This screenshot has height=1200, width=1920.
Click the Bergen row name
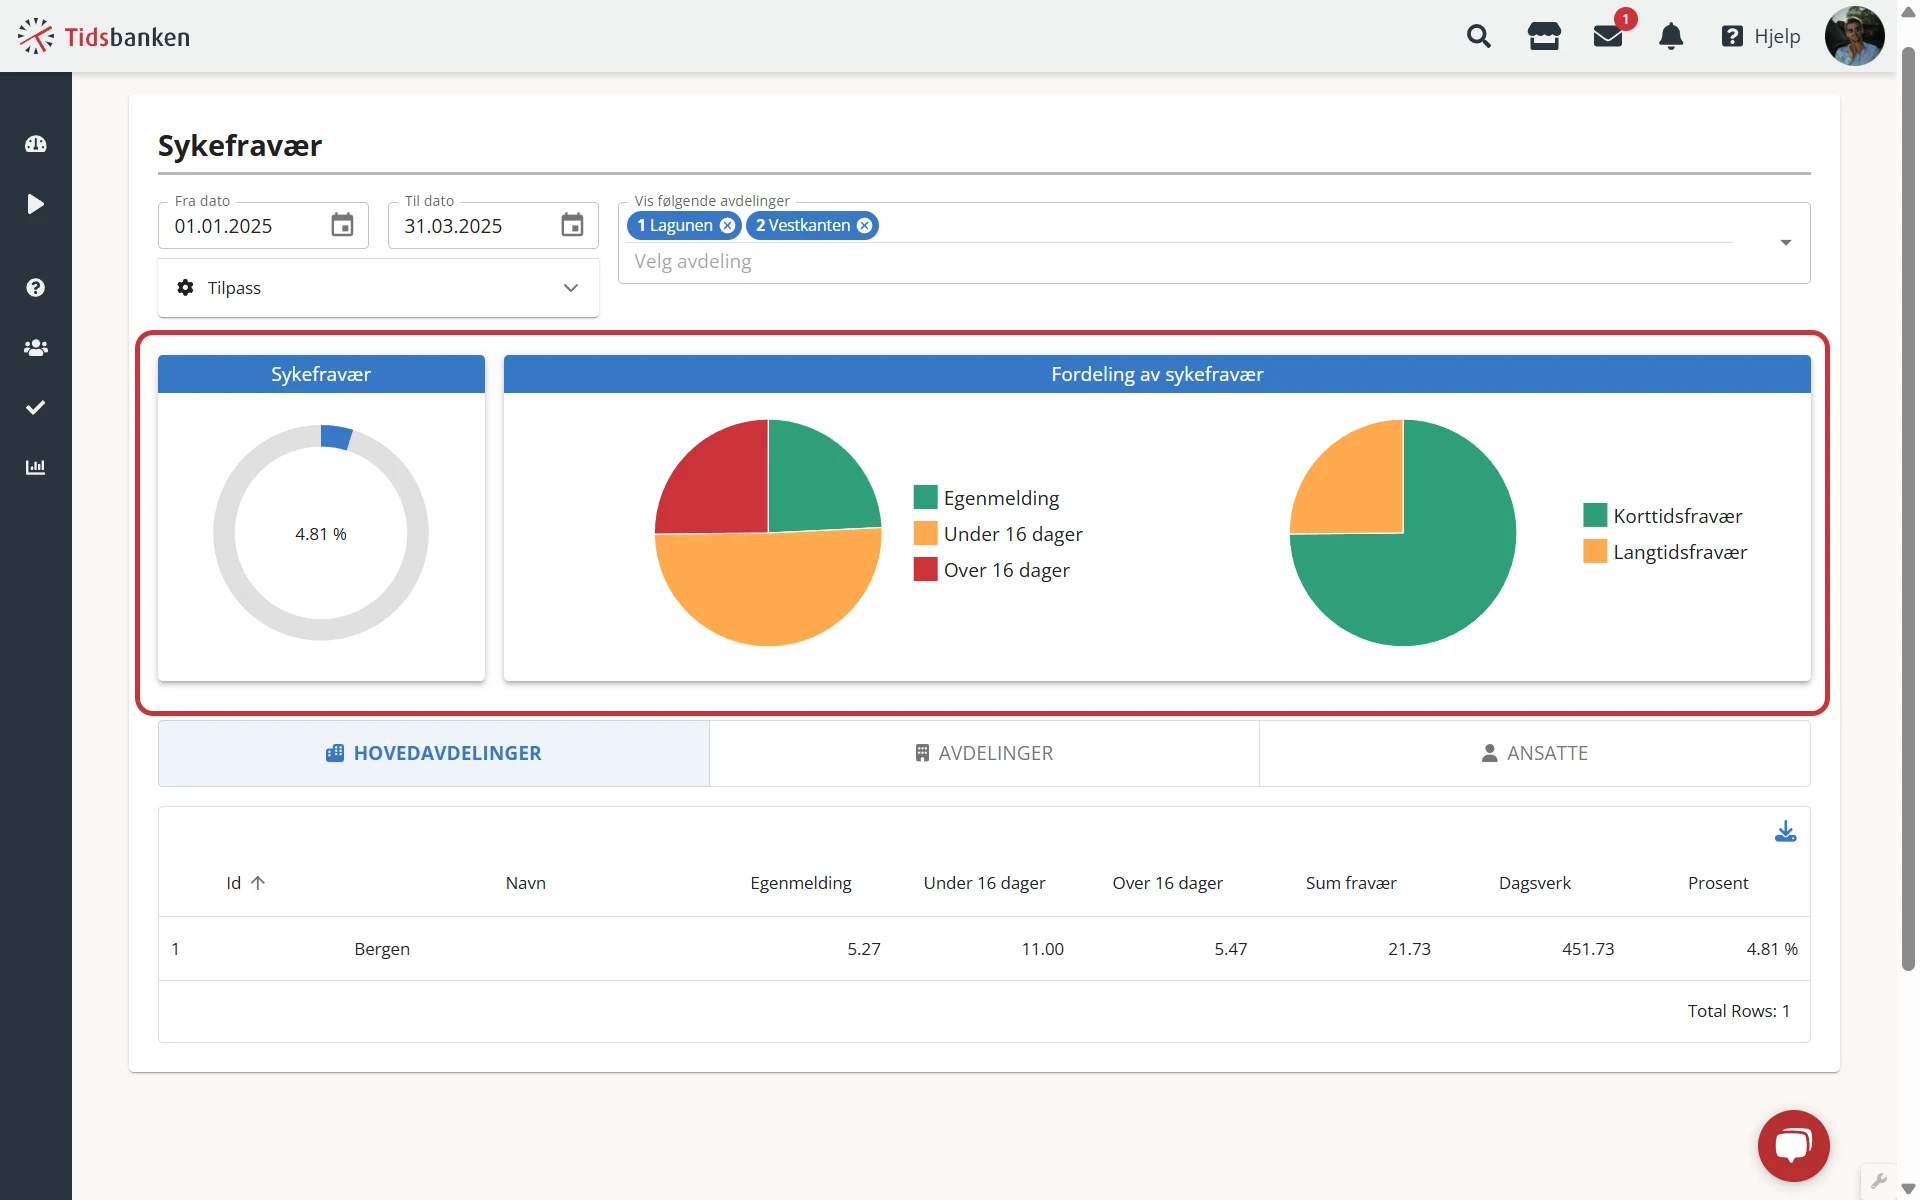(382, 949)
